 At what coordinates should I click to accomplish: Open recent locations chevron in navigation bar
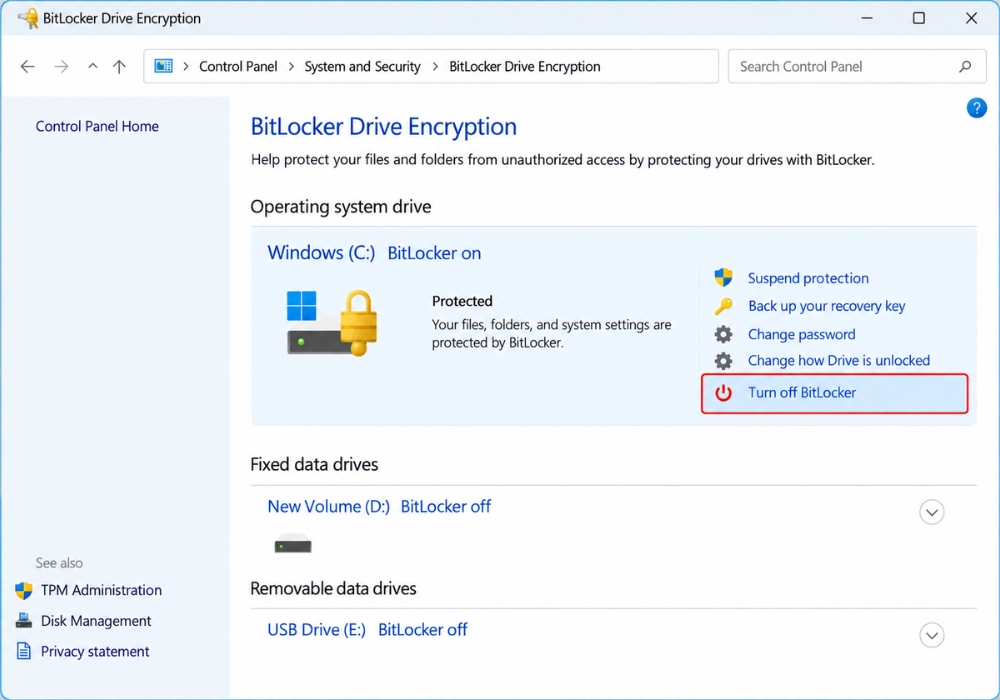point(93,66)
